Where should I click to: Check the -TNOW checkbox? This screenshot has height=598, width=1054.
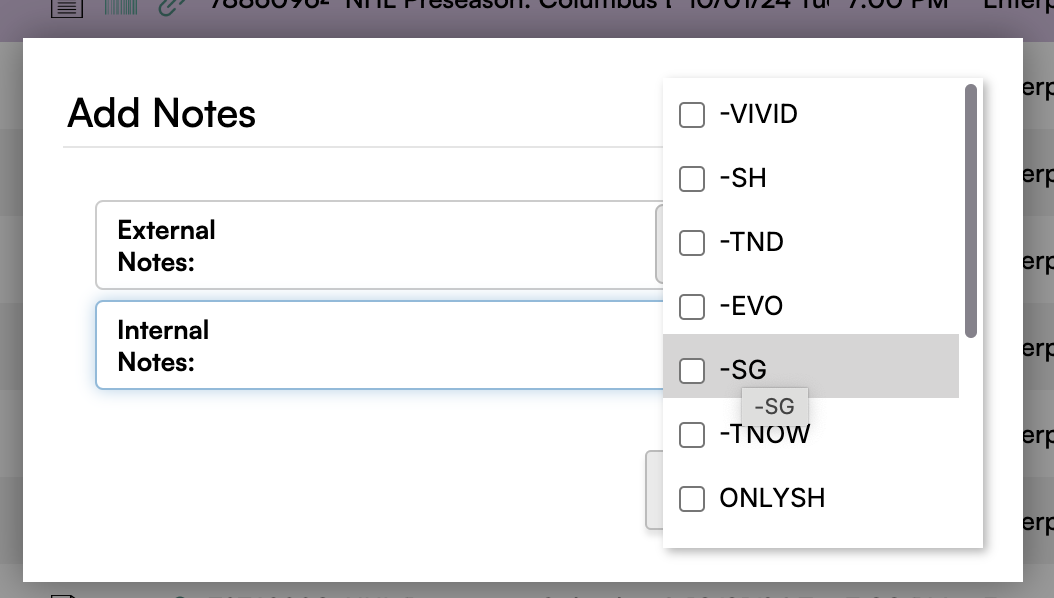692,435
